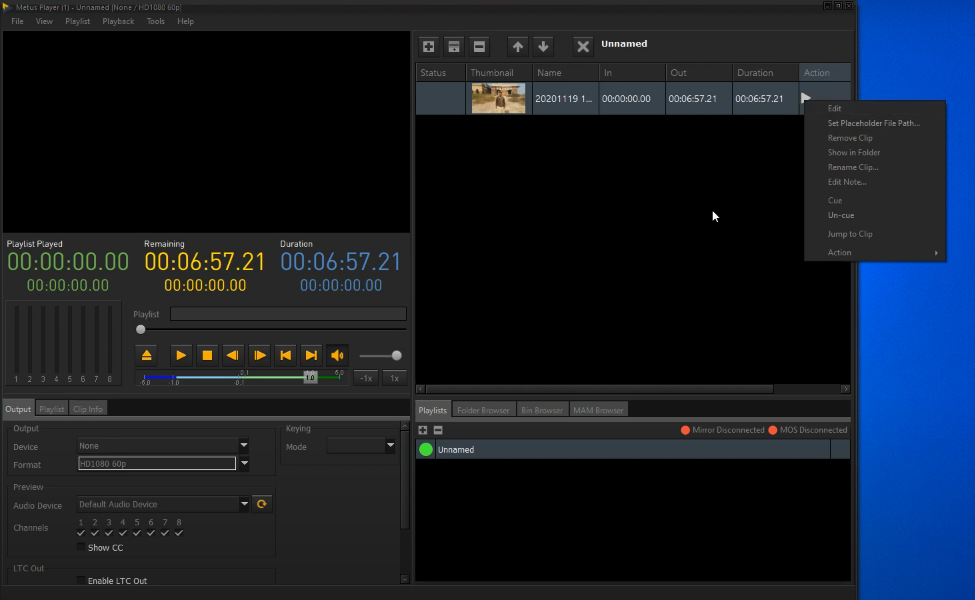
Task: Start playback with the Play button
Action: [x=181, y=356]
